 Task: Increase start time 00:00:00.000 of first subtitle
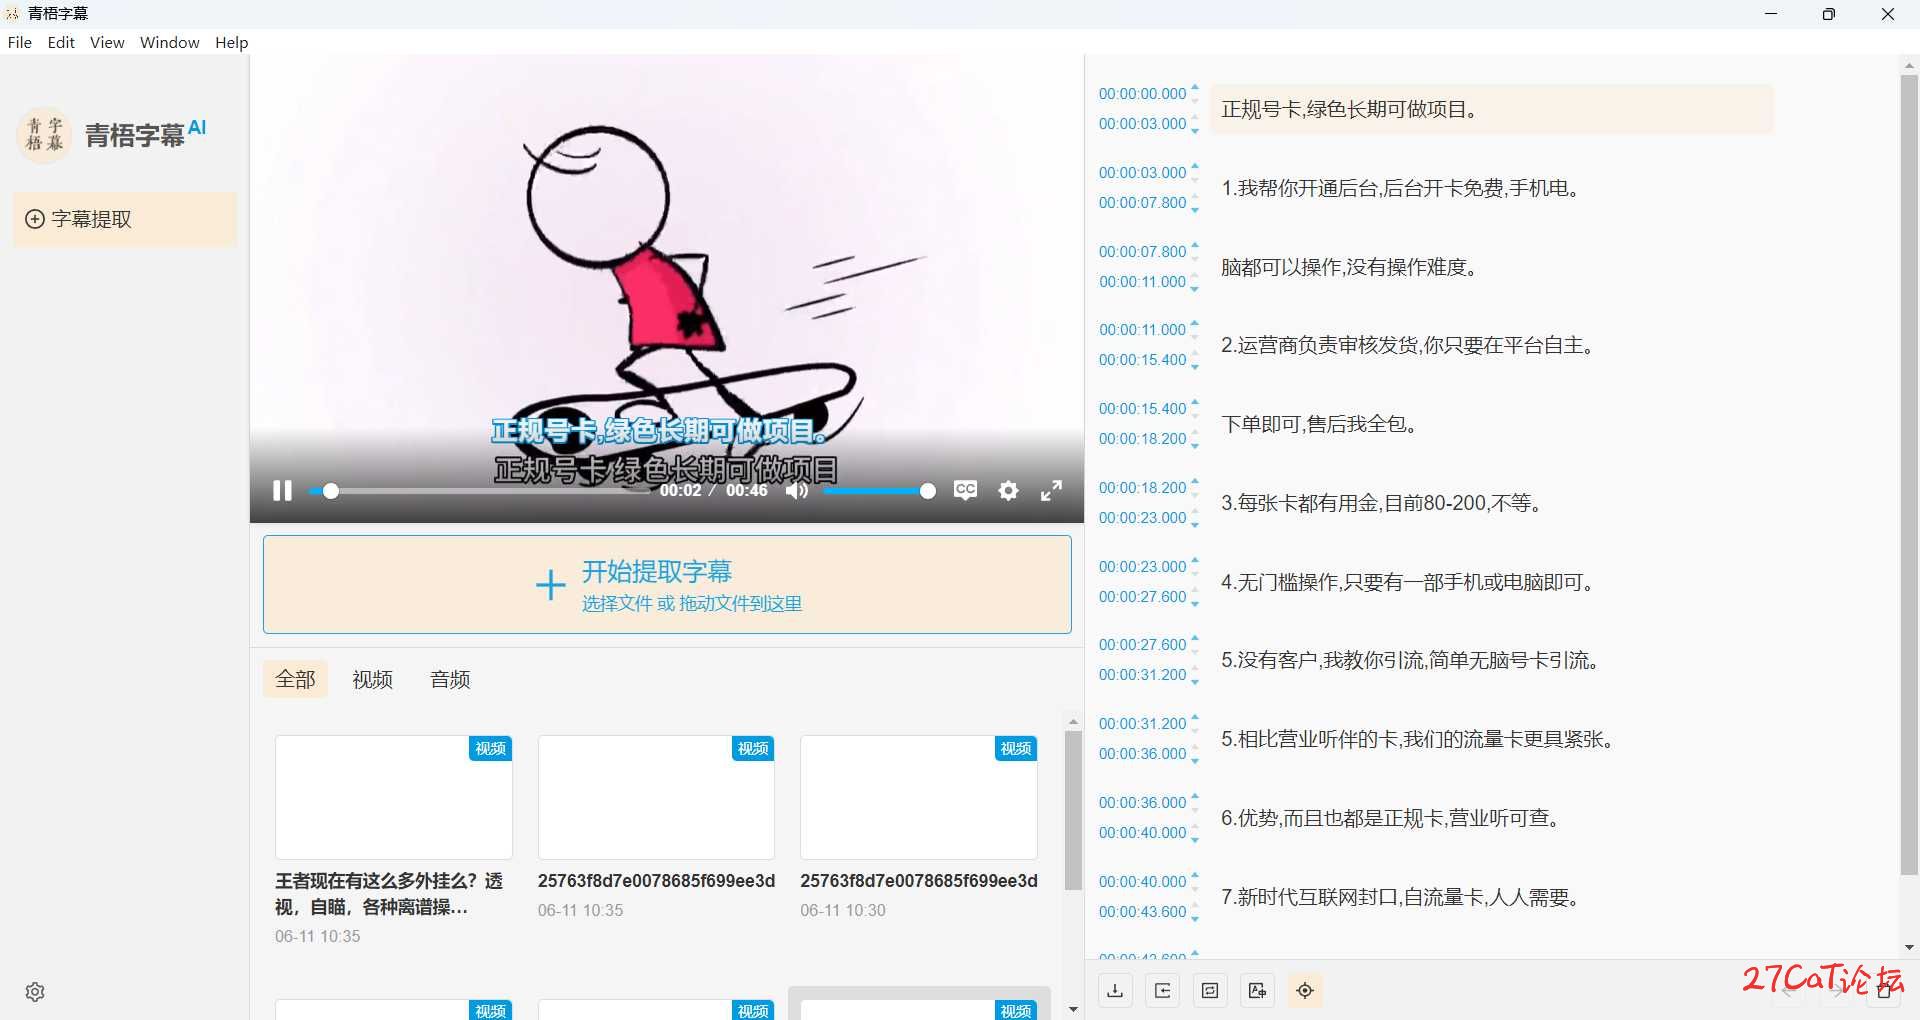tap(1195, 87)
